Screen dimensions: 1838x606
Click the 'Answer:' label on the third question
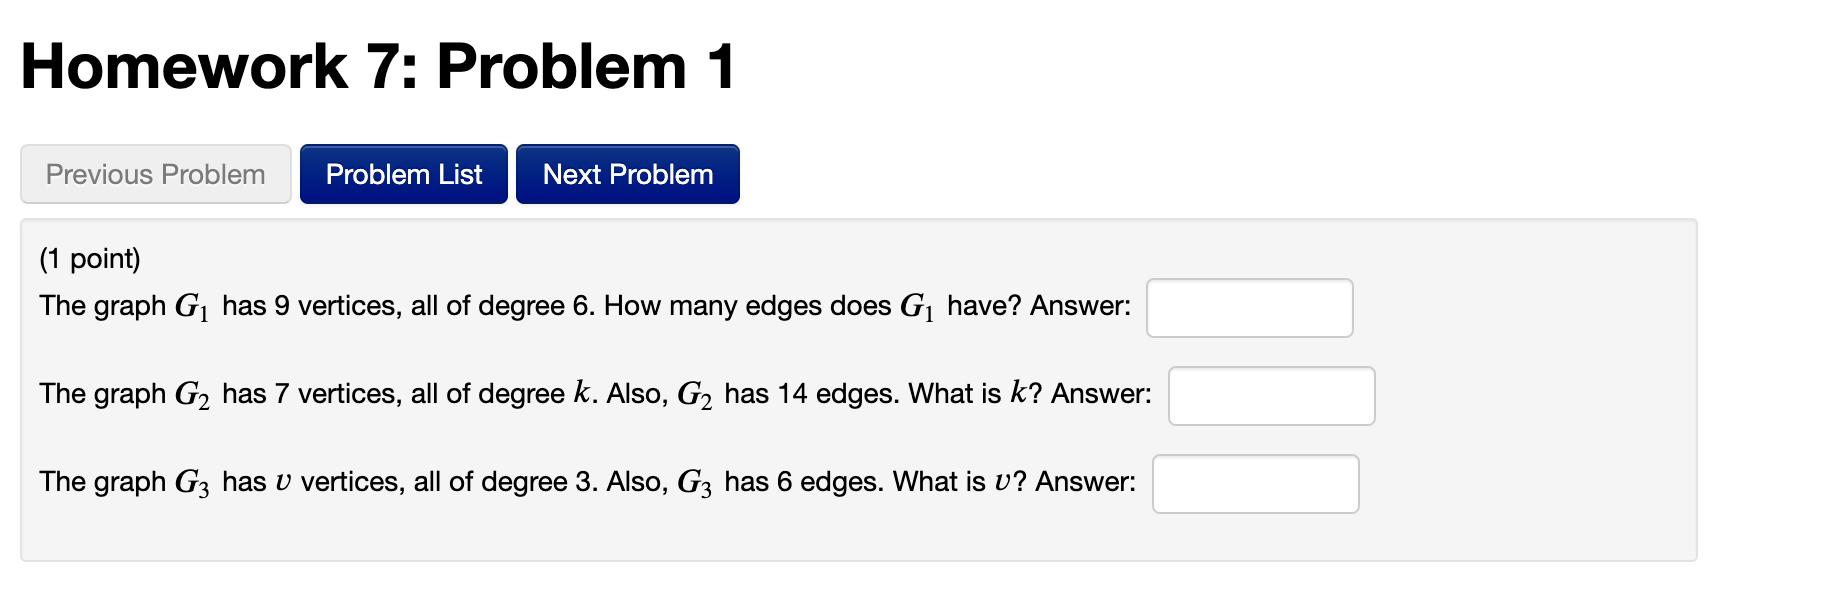(x=1085, y=482)
